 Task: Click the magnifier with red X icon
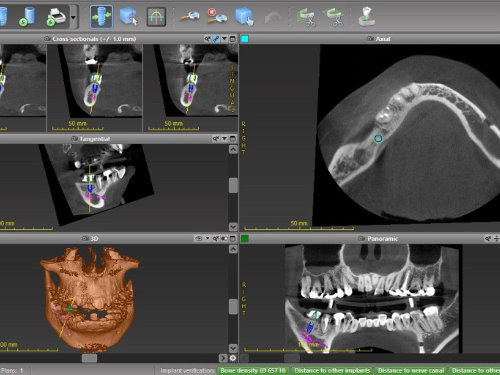tap(217, 16)
